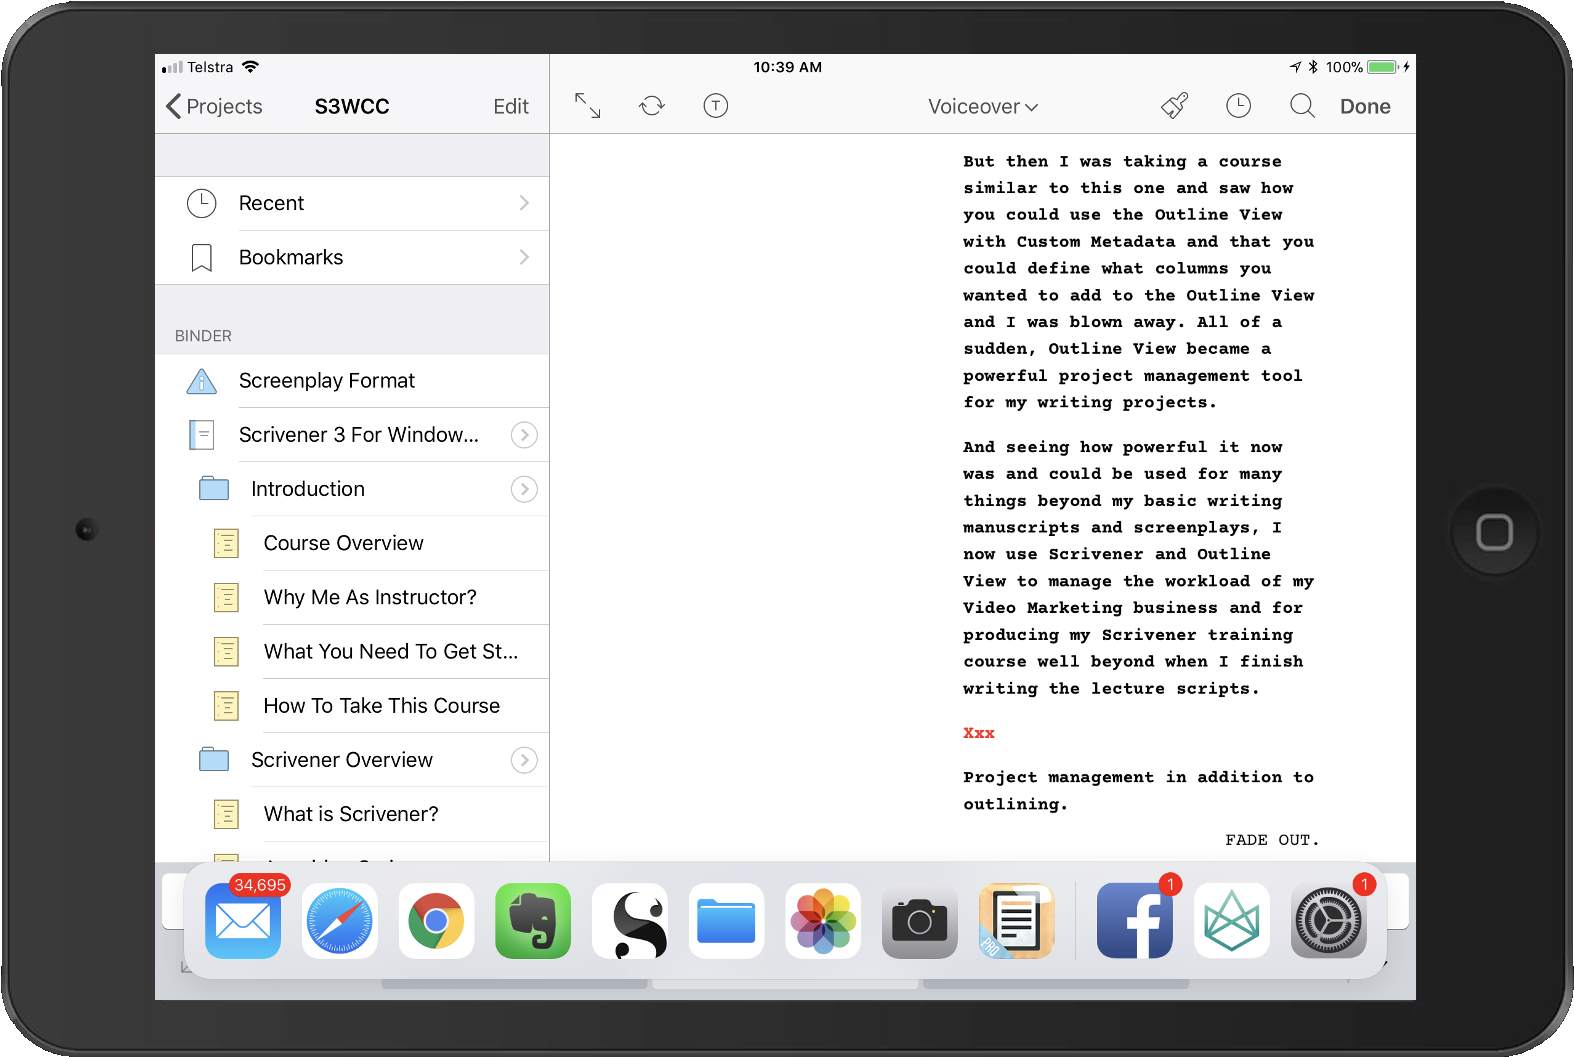1574x1057 pixels.
Task: Open the Photos app in dock
Action: [823, 920]
